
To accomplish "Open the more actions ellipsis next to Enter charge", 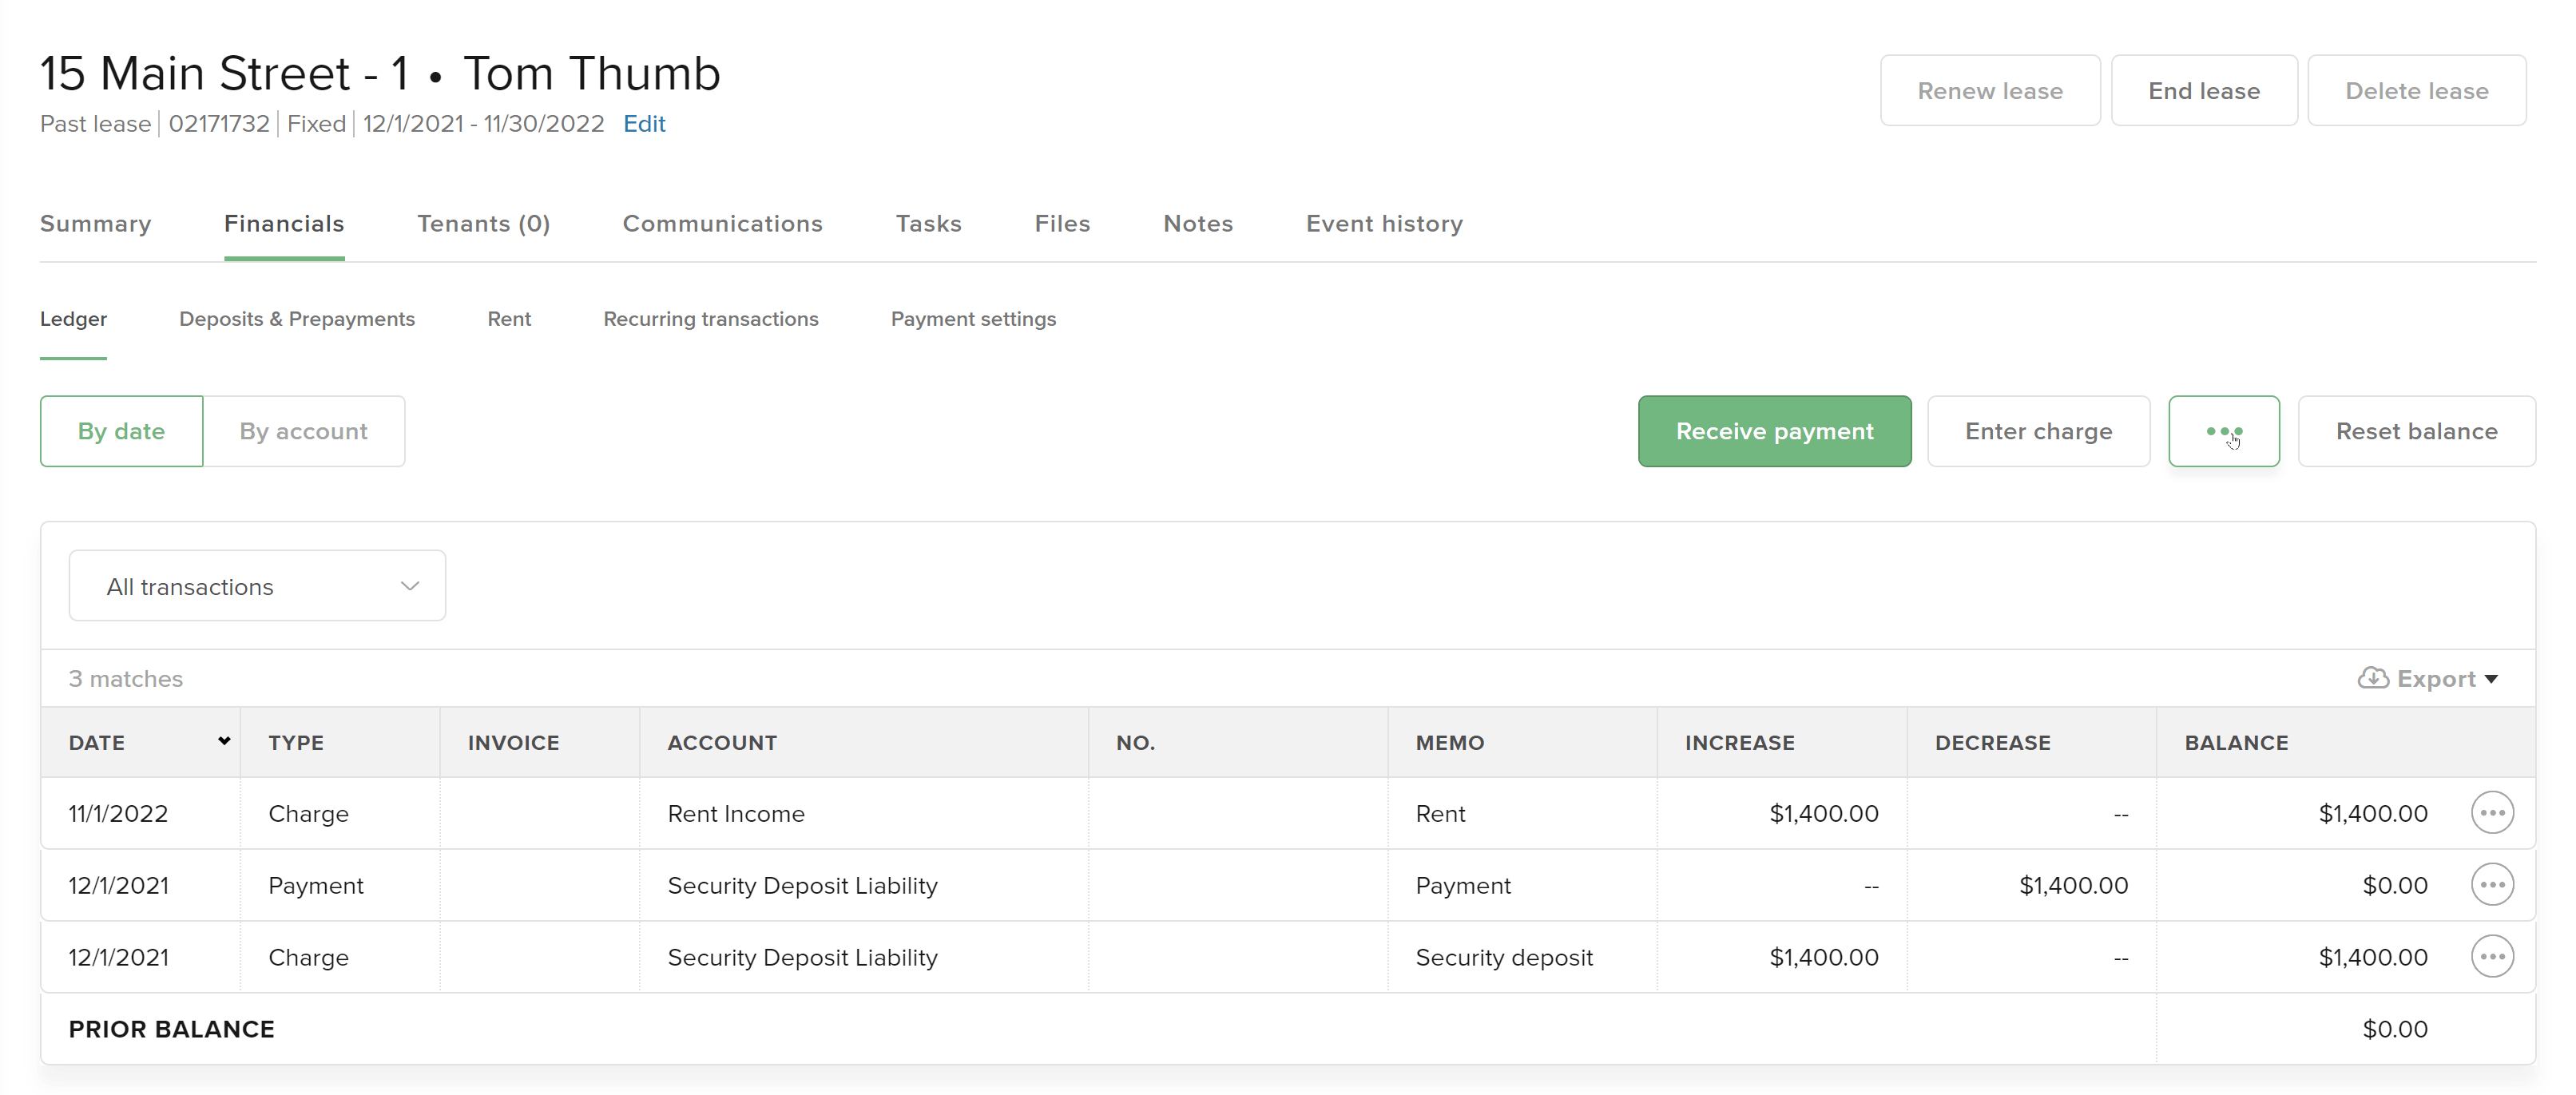I will (x=2224, y=431).
